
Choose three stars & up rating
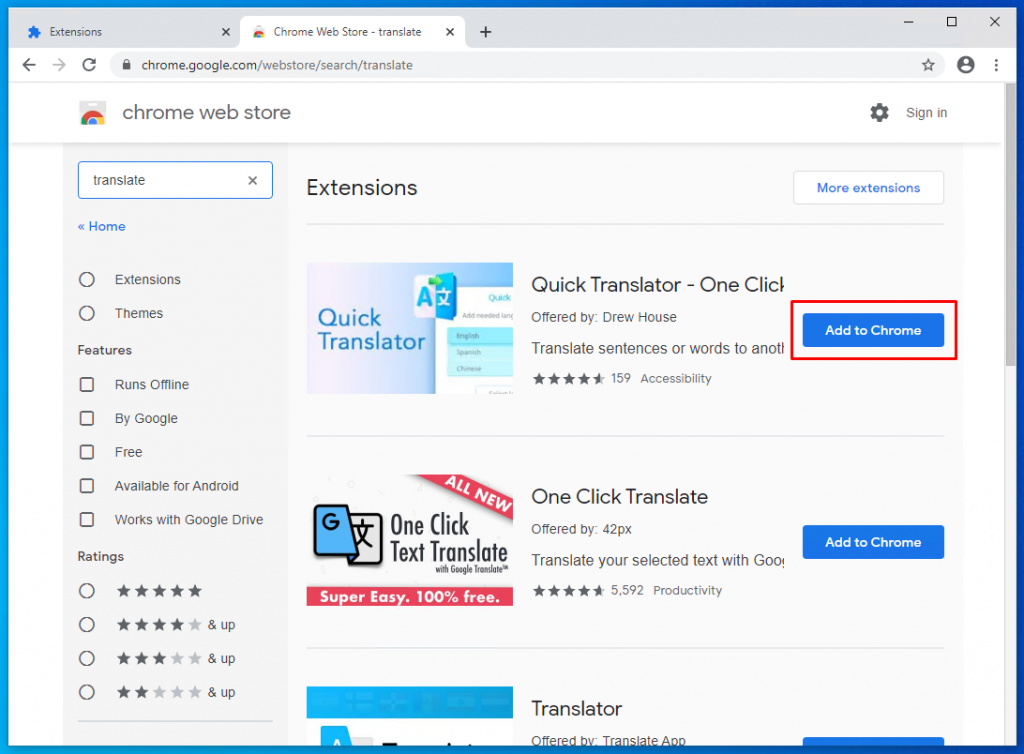pos(87,659)
